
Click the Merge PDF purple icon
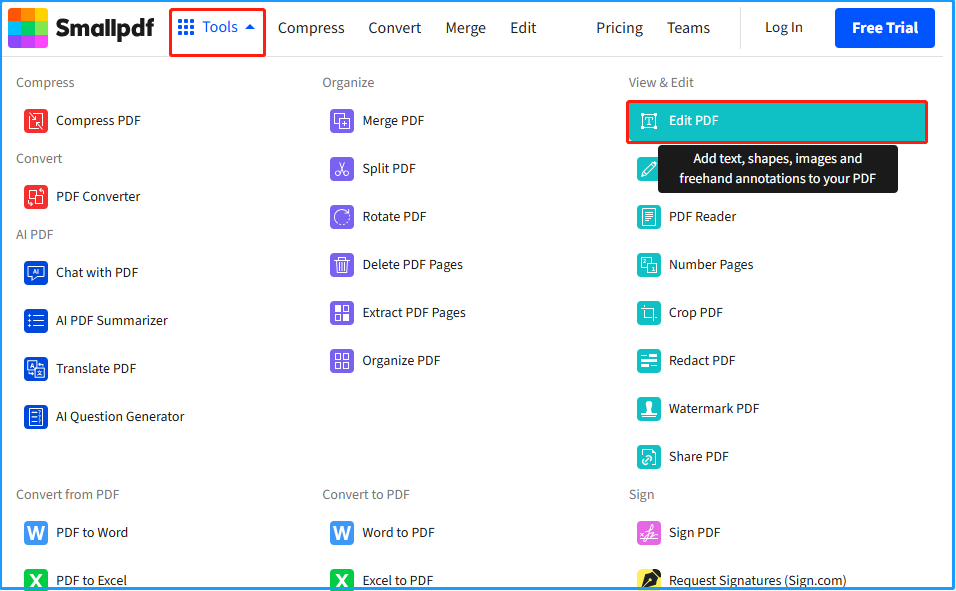point(342,121)
